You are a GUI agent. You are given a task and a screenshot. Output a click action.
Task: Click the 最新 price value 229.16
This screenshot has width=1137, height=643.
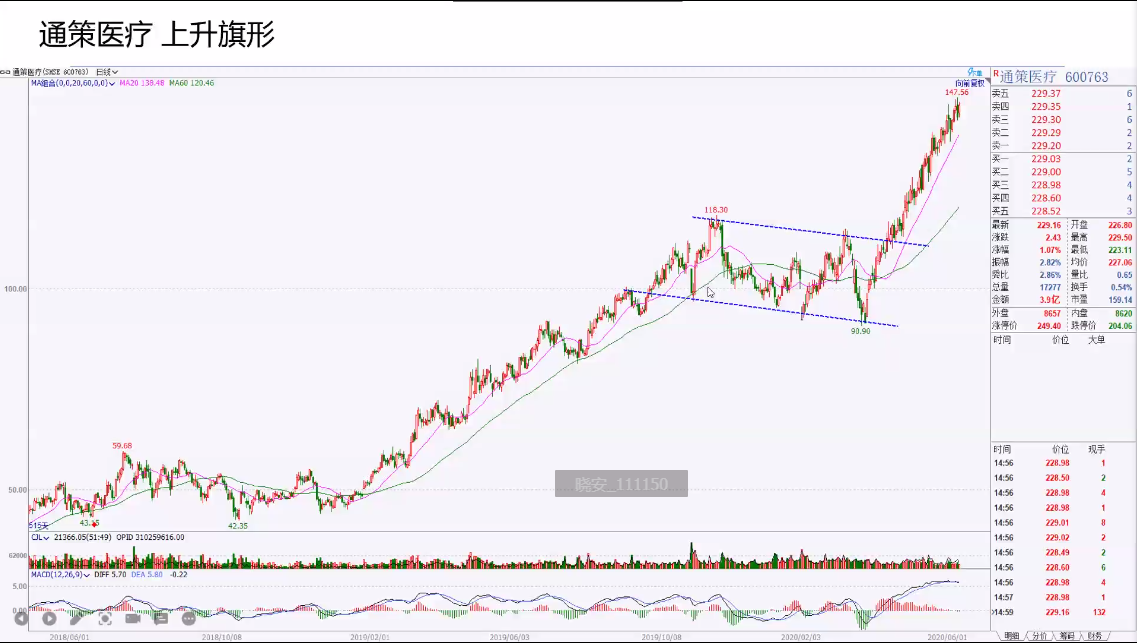pyautogui.click(x=1049, y=225)
